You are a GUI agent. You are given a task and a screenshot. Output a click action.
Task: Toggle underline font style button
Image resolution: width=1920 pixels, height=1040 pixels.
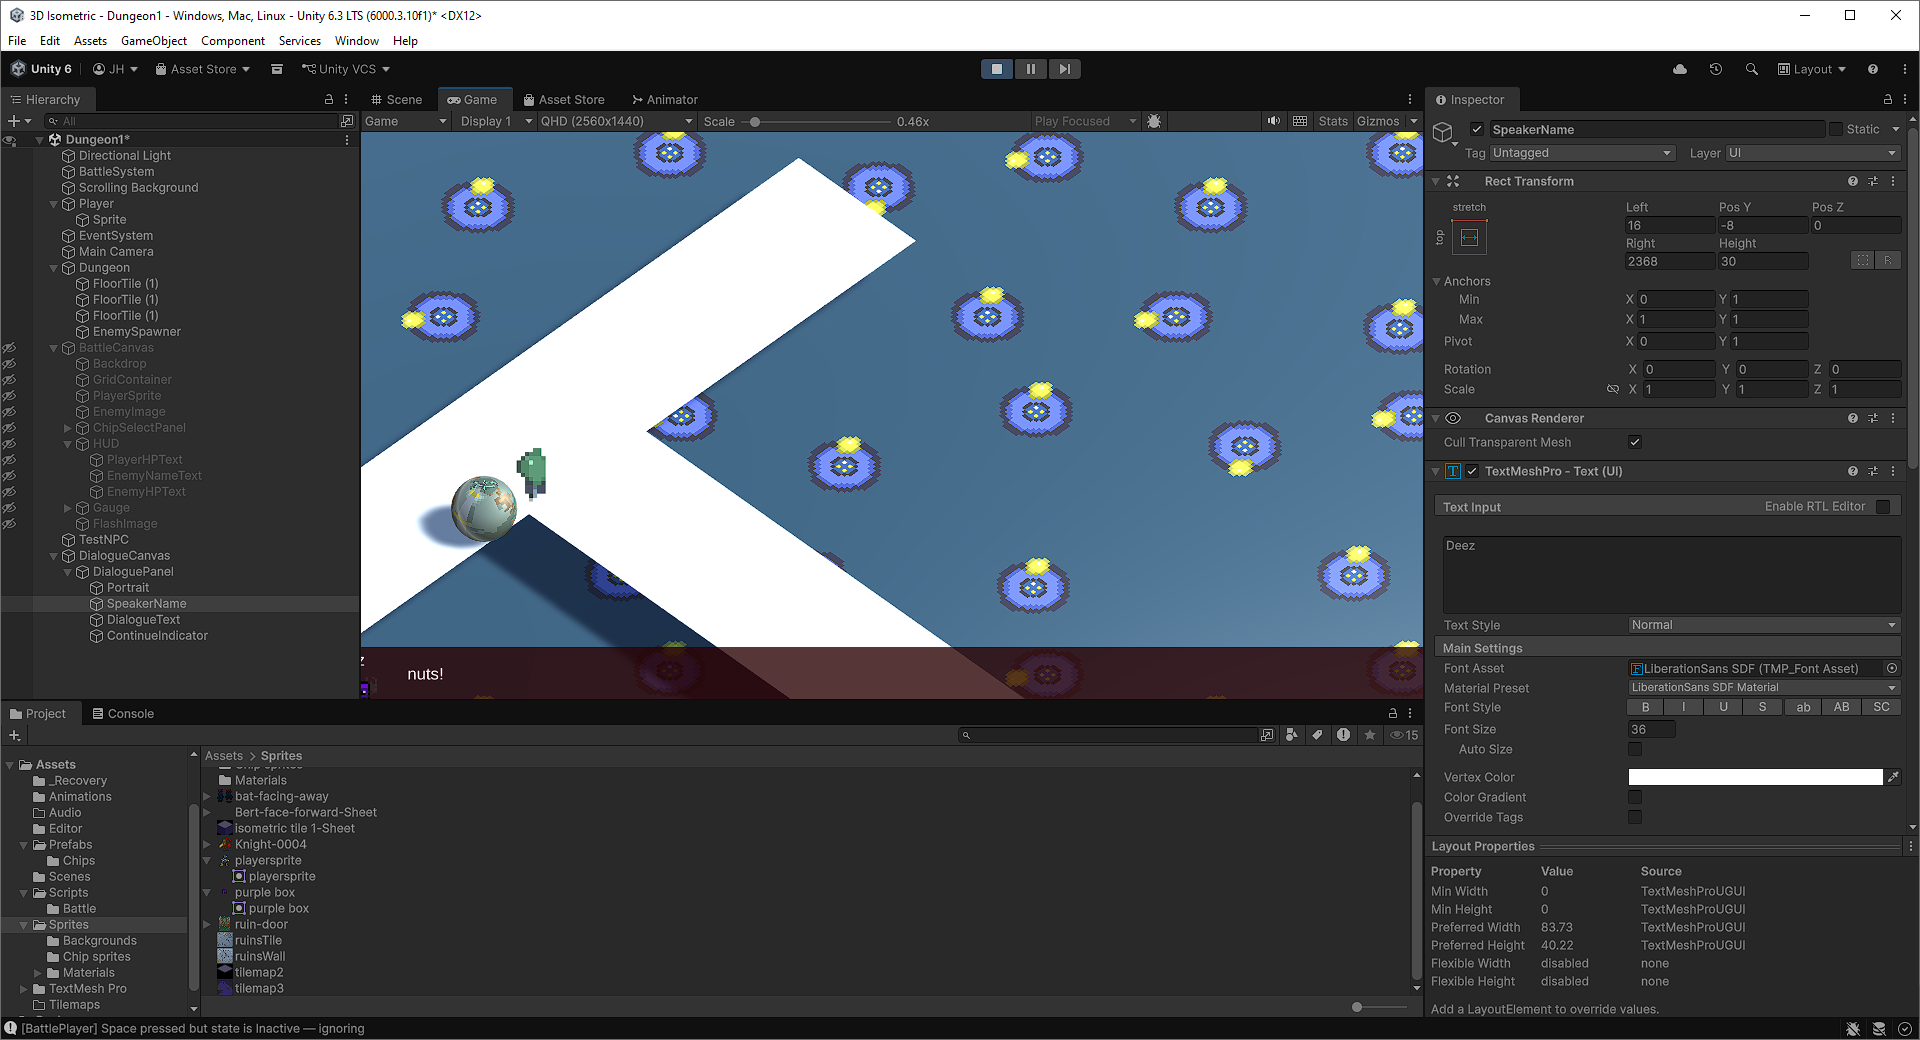click(x=1724, y=707)
